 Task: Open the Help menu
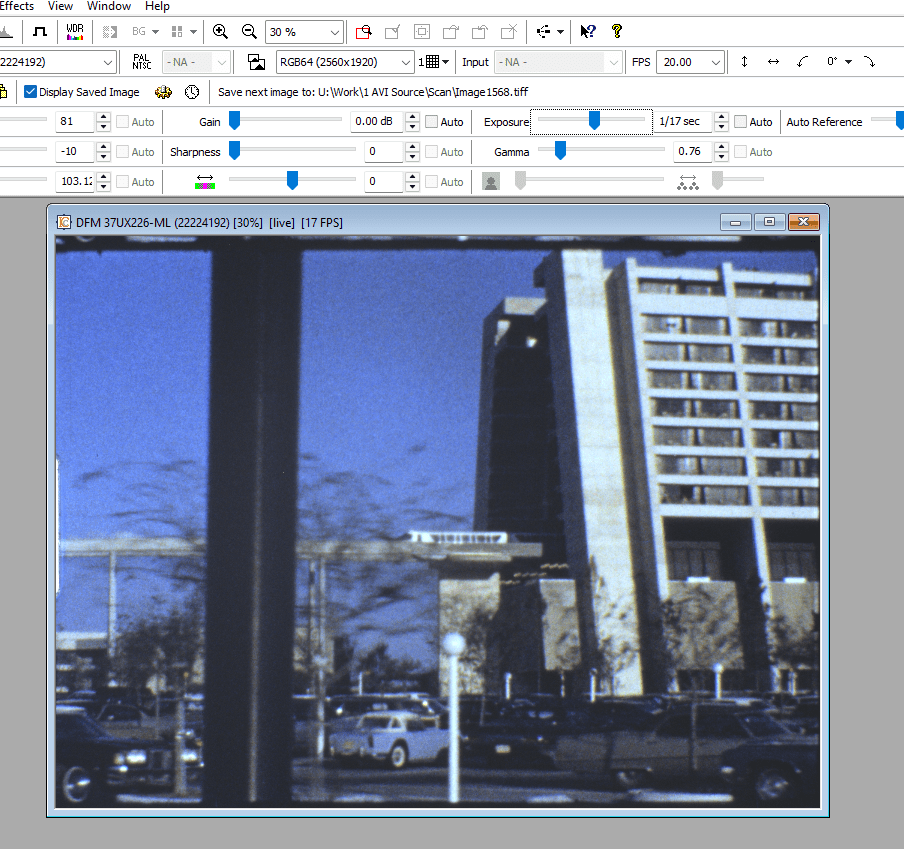[x=157, y=6]
